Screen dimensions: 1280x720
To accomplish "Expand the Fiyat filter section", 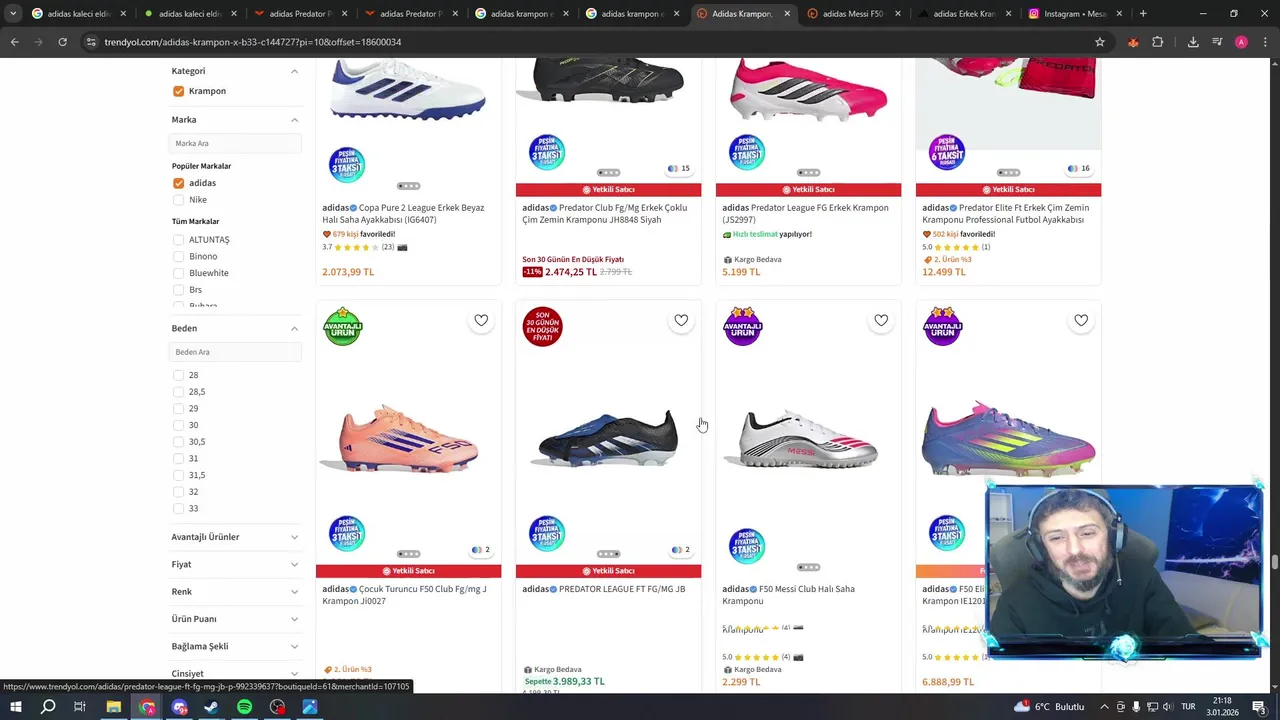I will coord(235,565).
